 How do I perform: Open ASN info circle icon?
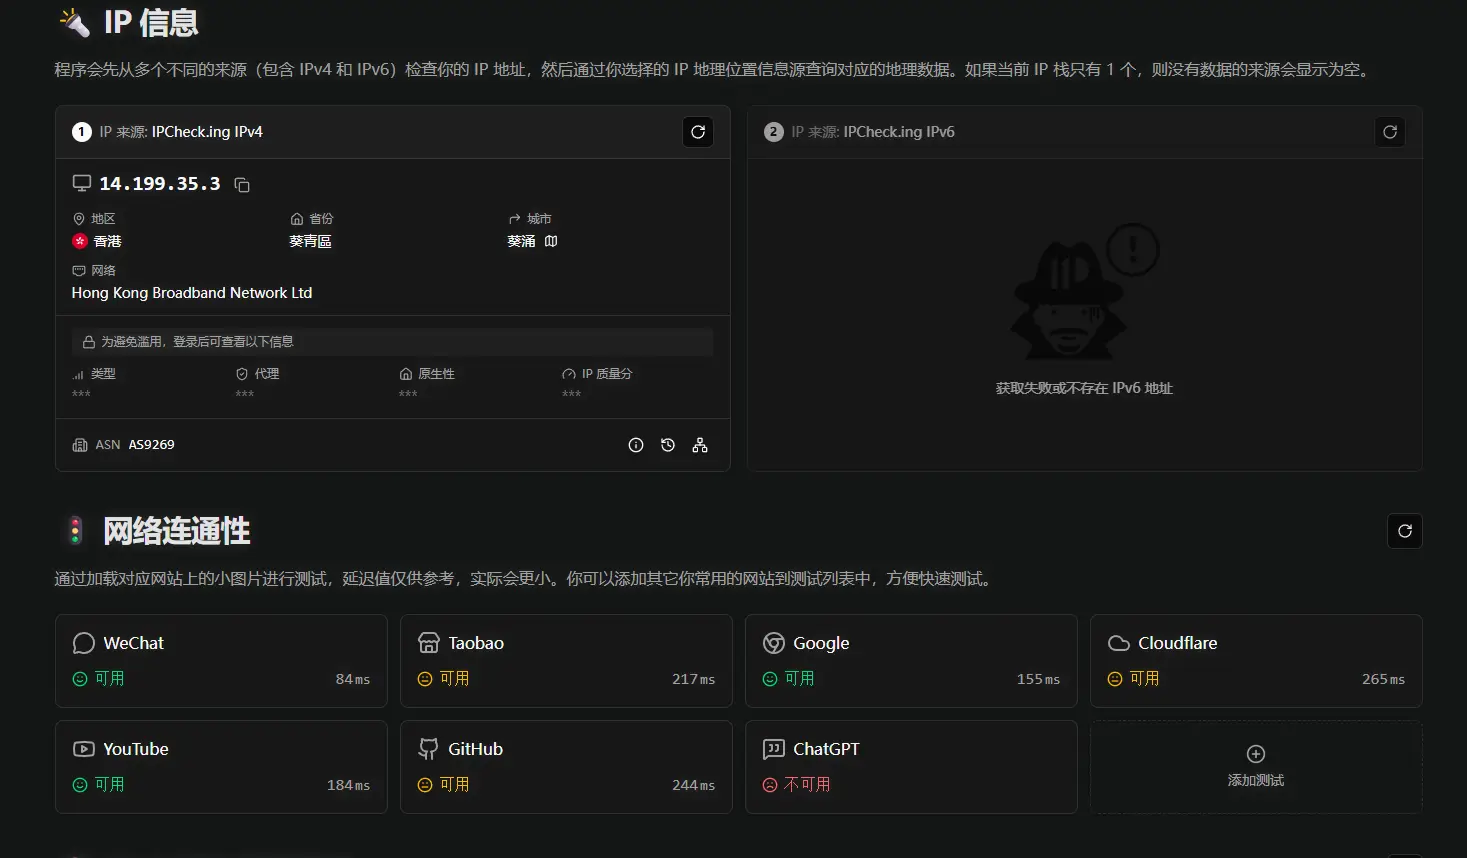636,445
